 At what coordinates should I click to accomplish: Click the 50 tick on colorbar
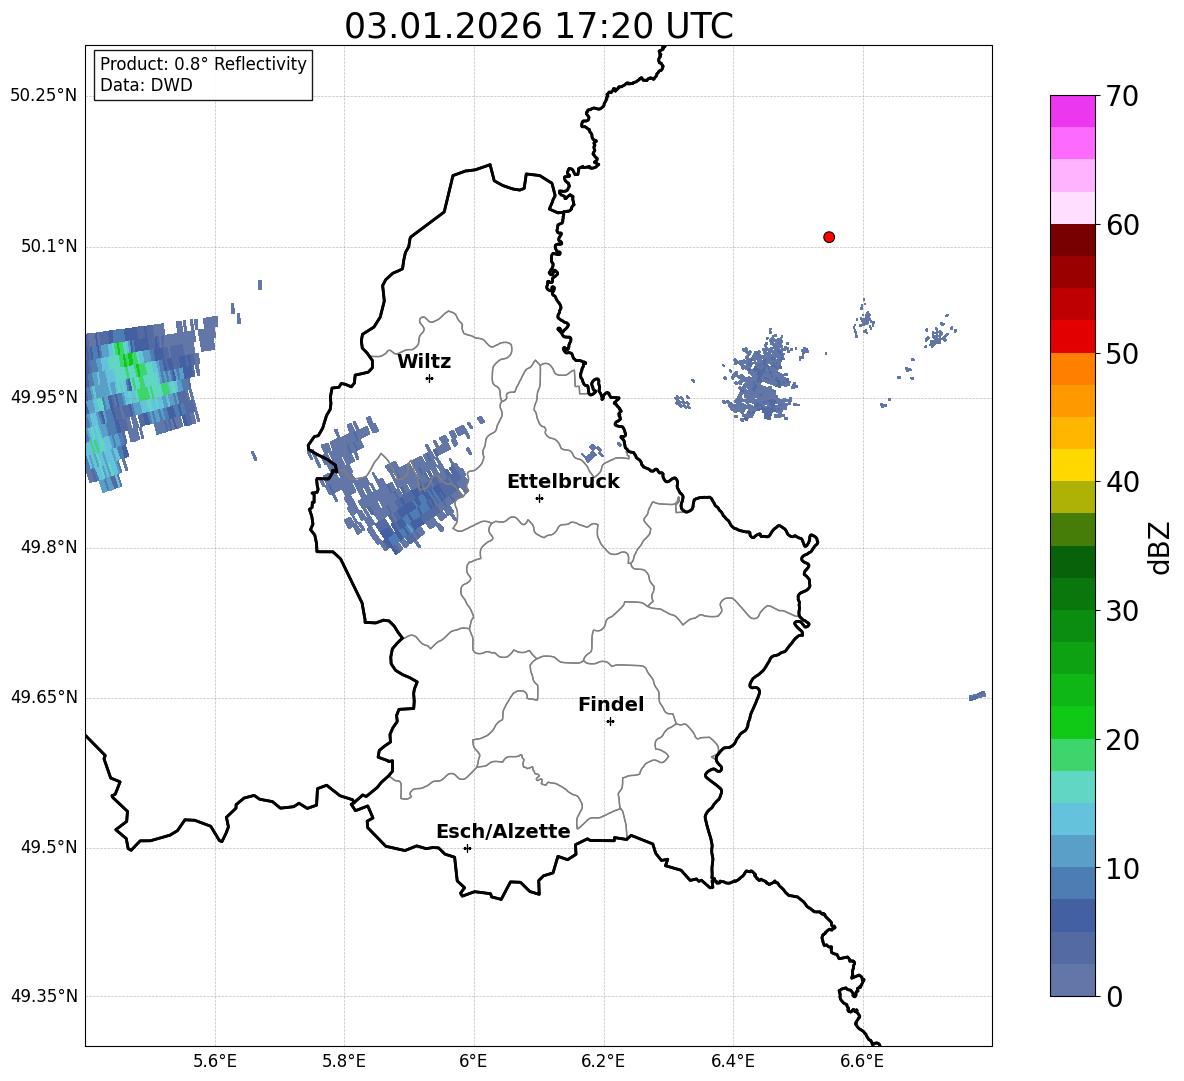(x=1121, y=353)
